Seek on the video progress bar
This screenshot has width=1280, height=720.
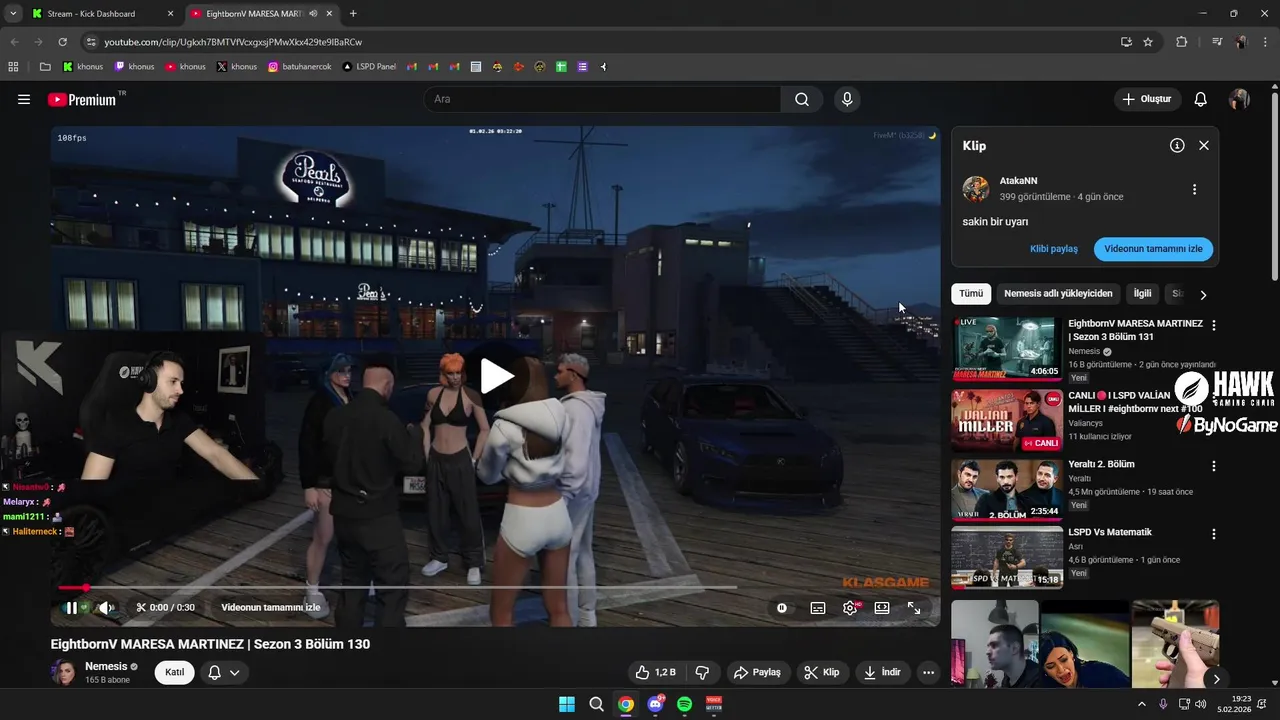click(397, 588)
